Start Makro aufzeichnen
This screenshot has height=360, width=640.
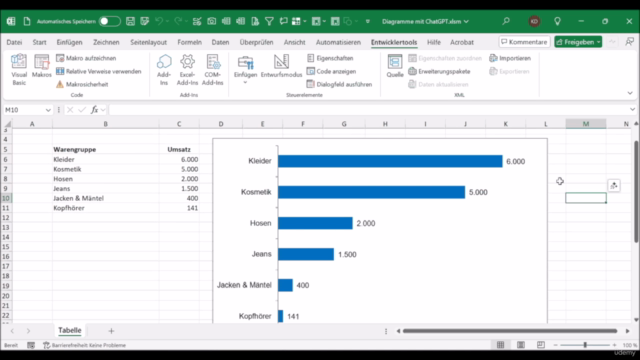(x=86, y=58)
